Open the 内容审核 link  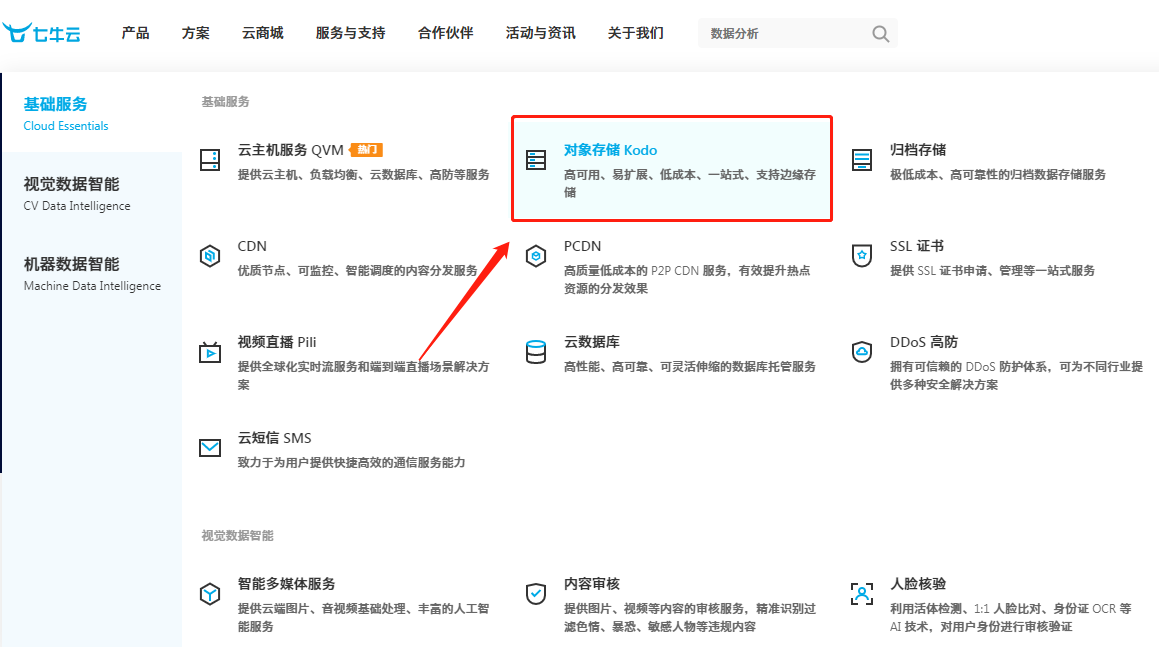592,584
